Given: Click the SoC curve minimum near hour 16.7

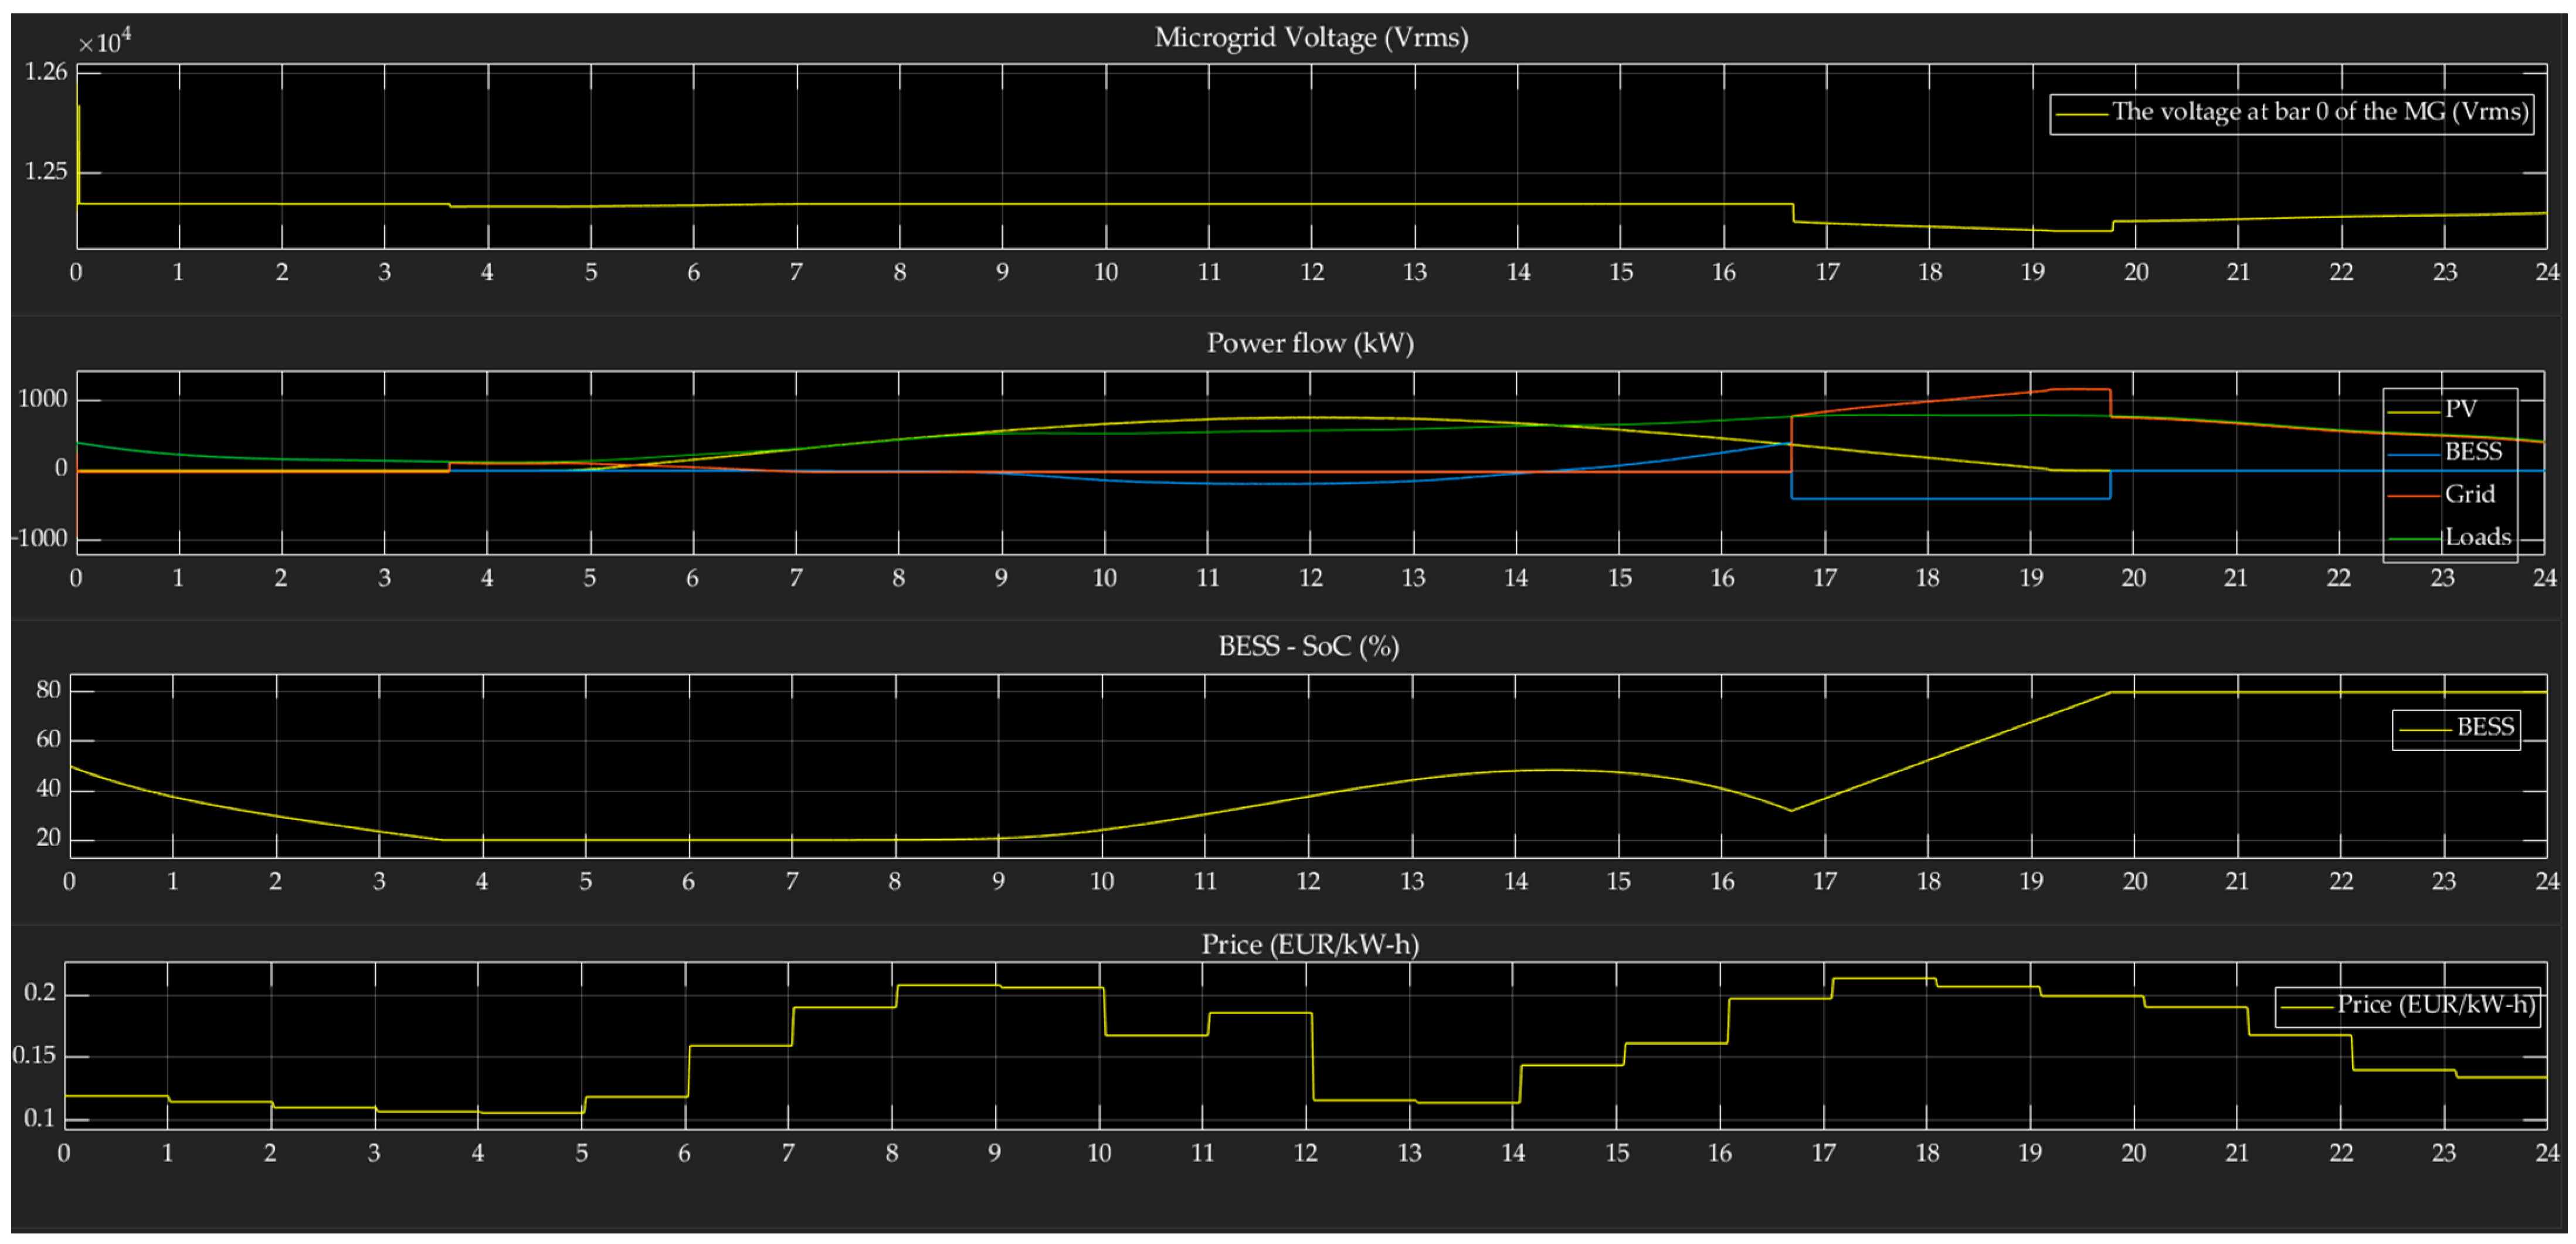Looking at the screenshot, I should point(1791,810).
